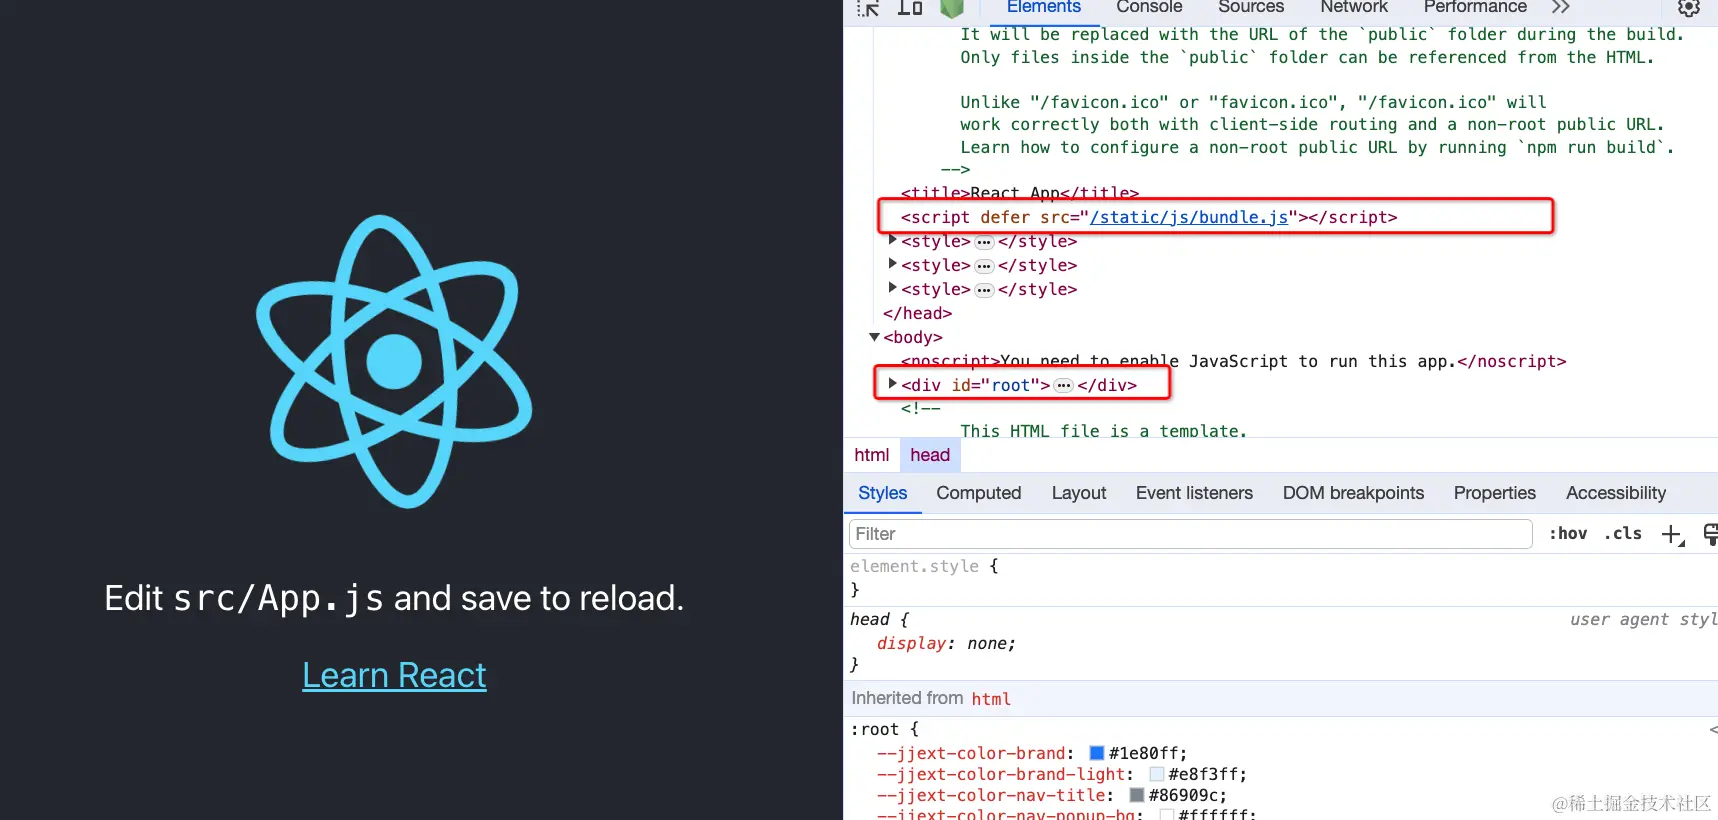Viewport: 1718px width, 820px height.
Task: Switch to the Elements tab
Action: 1043,8
